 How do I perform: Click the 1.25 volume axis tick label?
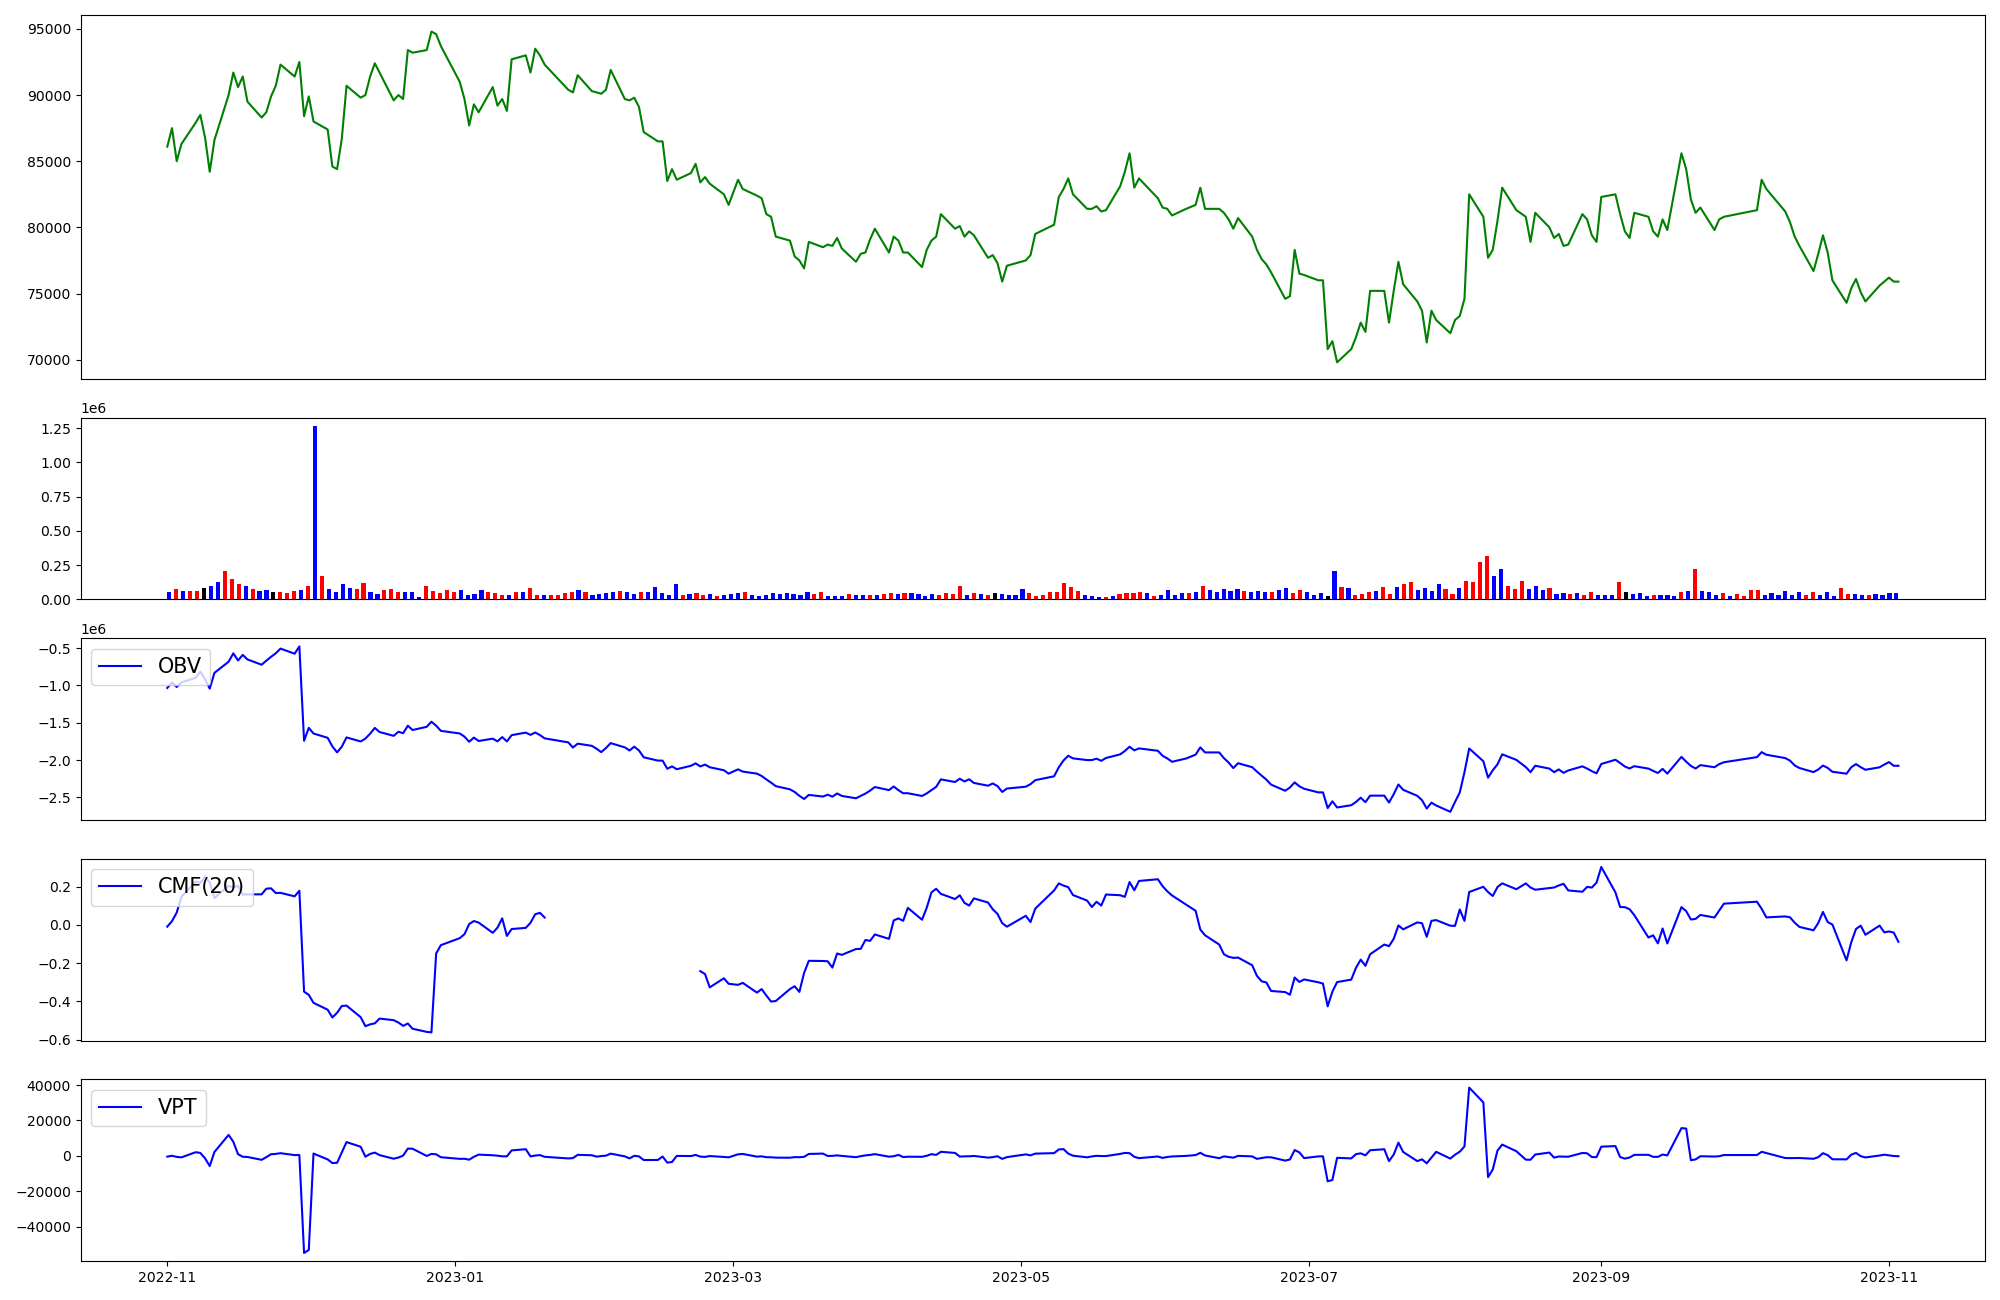click(x=56, y=429)
